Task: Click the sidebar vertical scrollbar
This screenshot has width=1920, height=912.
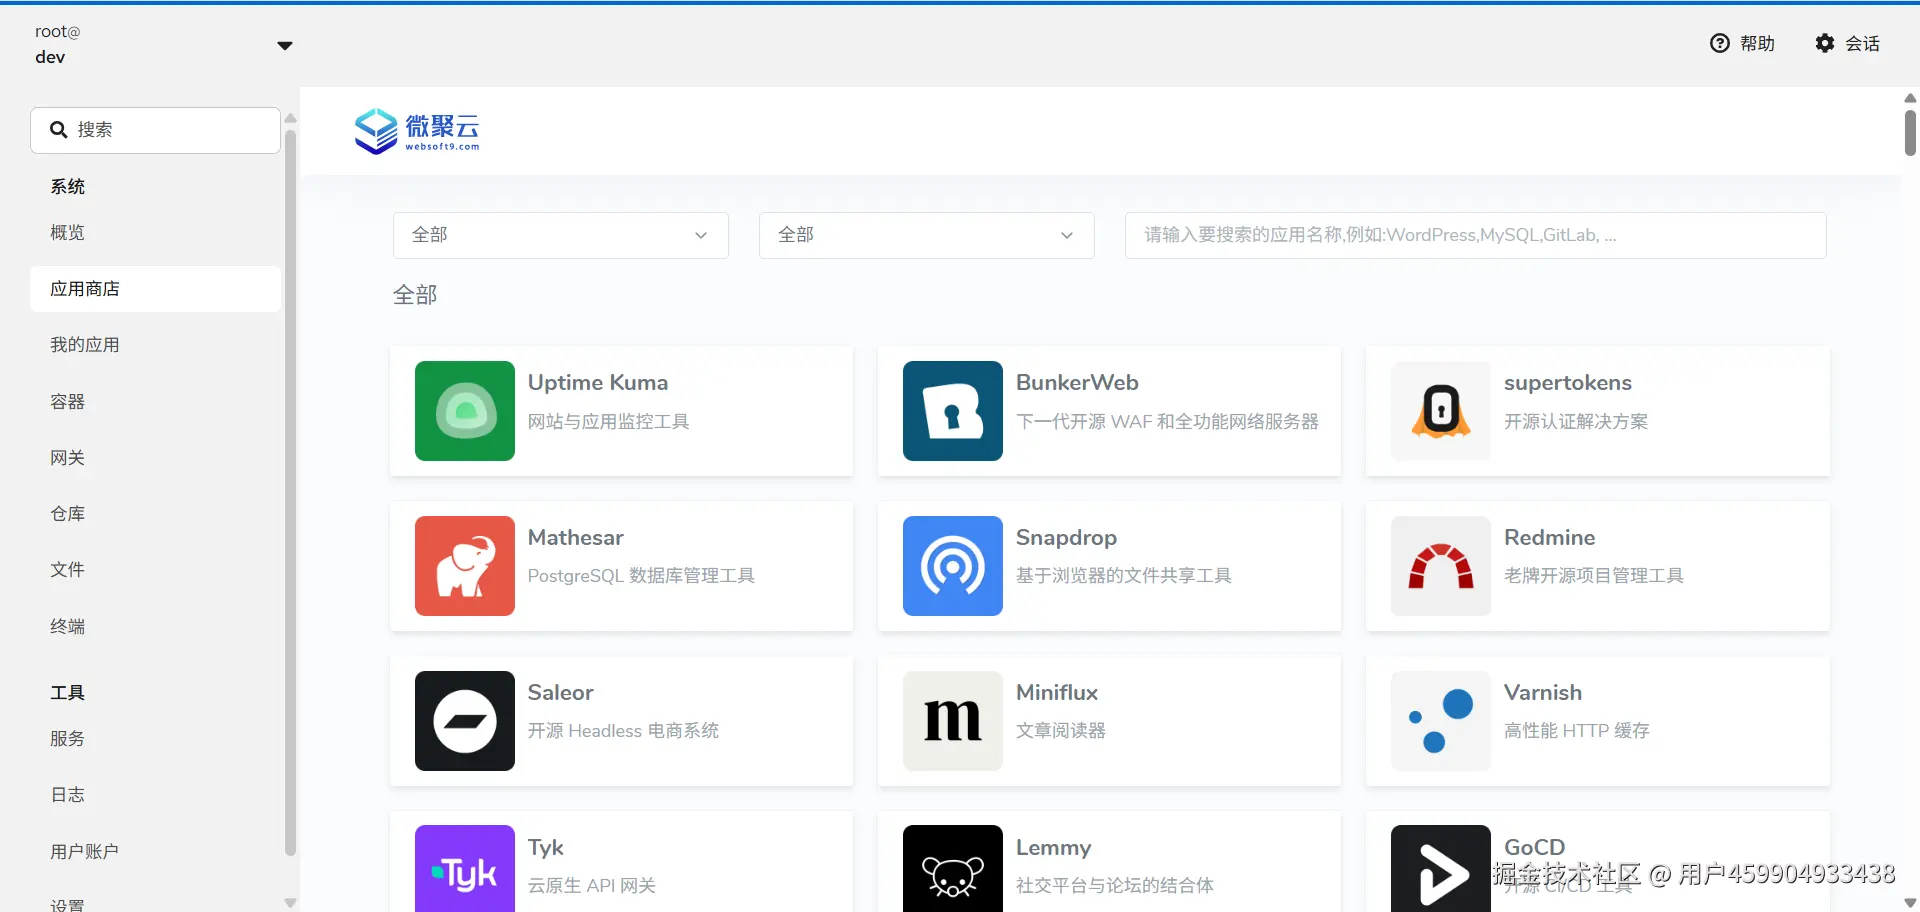Action: (x=291, y=493)
